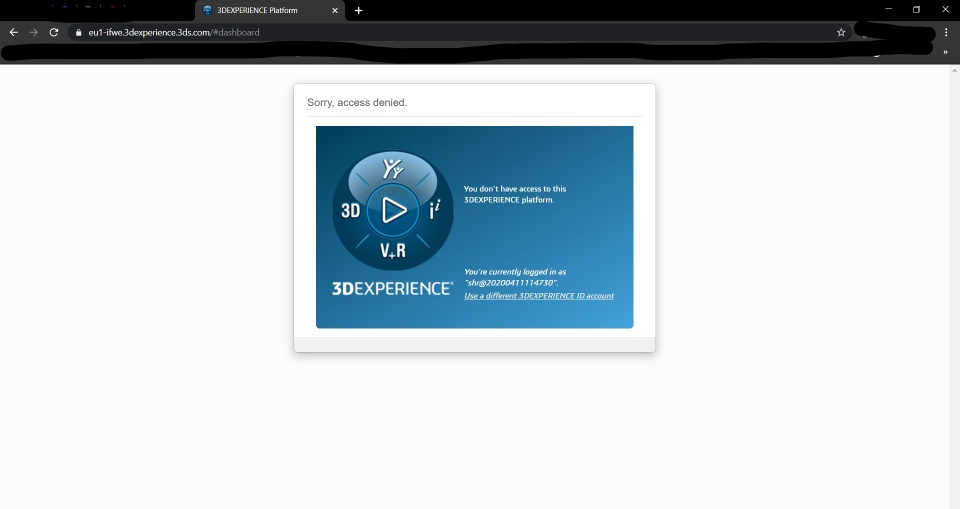Restore down the browser window
Image resolution: width=960 pixels, height=509 pixels.
coord(917,9)
